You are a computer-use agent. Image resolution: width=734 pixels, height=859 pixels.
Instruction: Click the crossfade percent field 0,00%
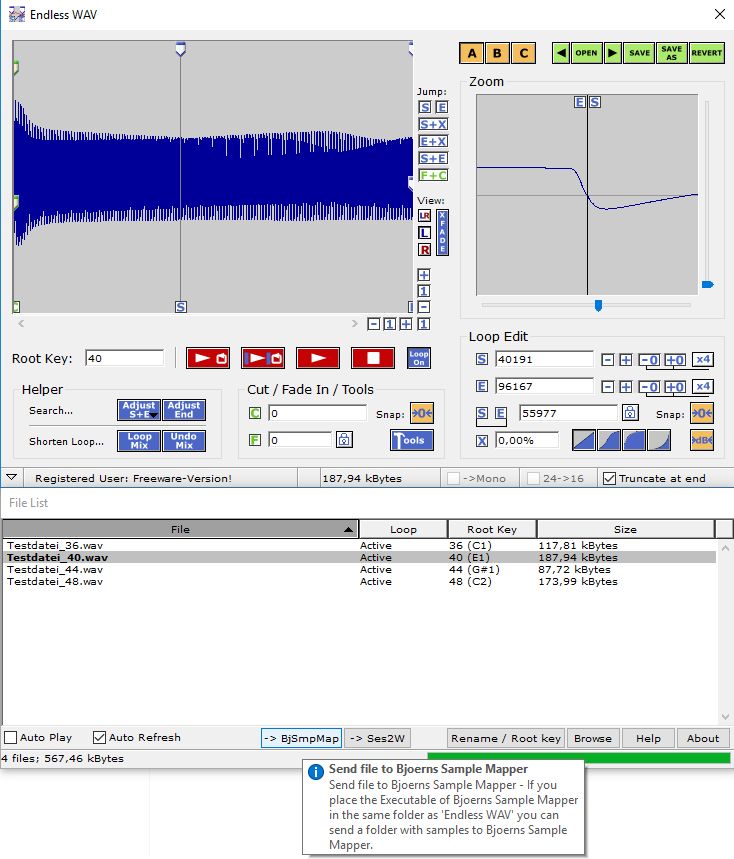[527, 440]
